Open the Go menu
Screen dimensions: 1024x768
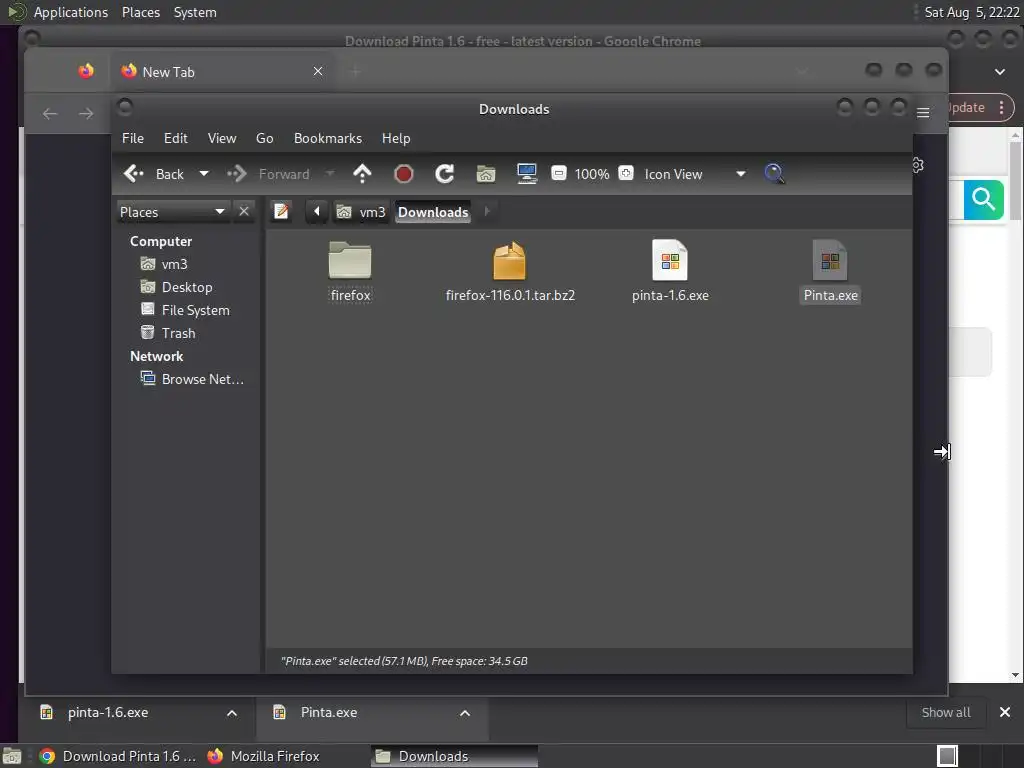(264, 138)
